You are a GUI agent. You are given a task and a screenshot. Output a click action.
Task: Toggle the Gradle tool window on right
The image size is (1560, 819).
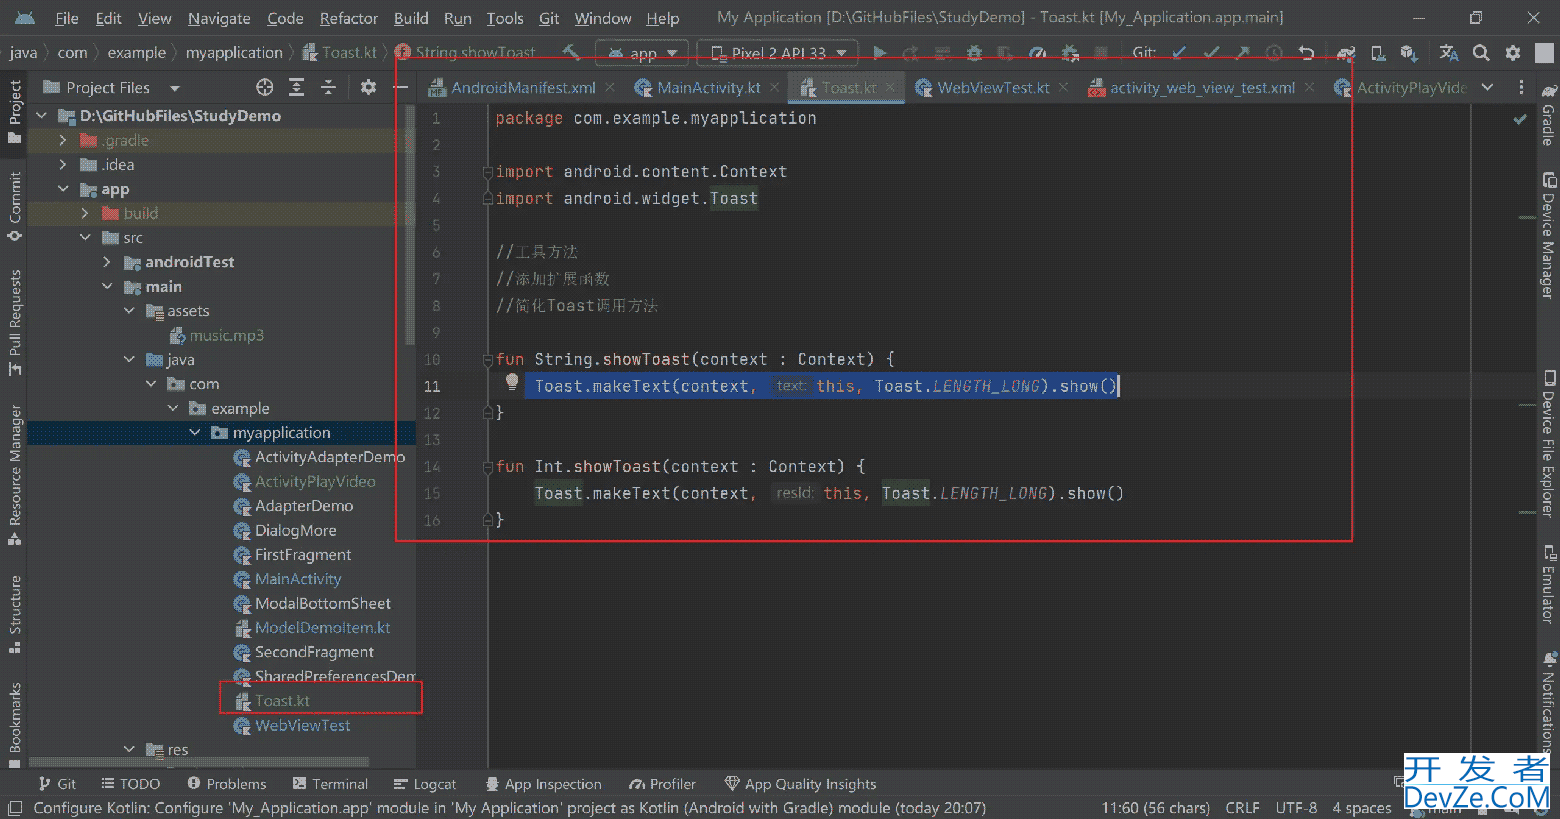pyautogui.click(x=1548, y=115)
